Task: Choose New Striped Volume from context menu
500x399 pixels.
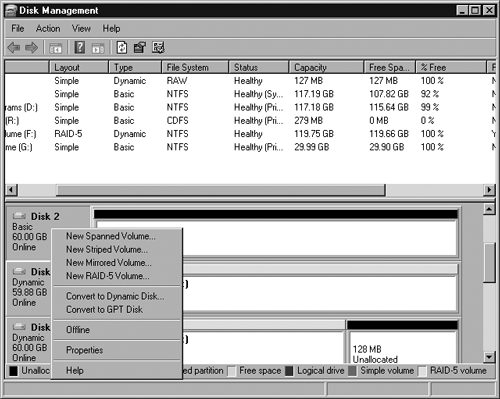Action: (117, 250)
